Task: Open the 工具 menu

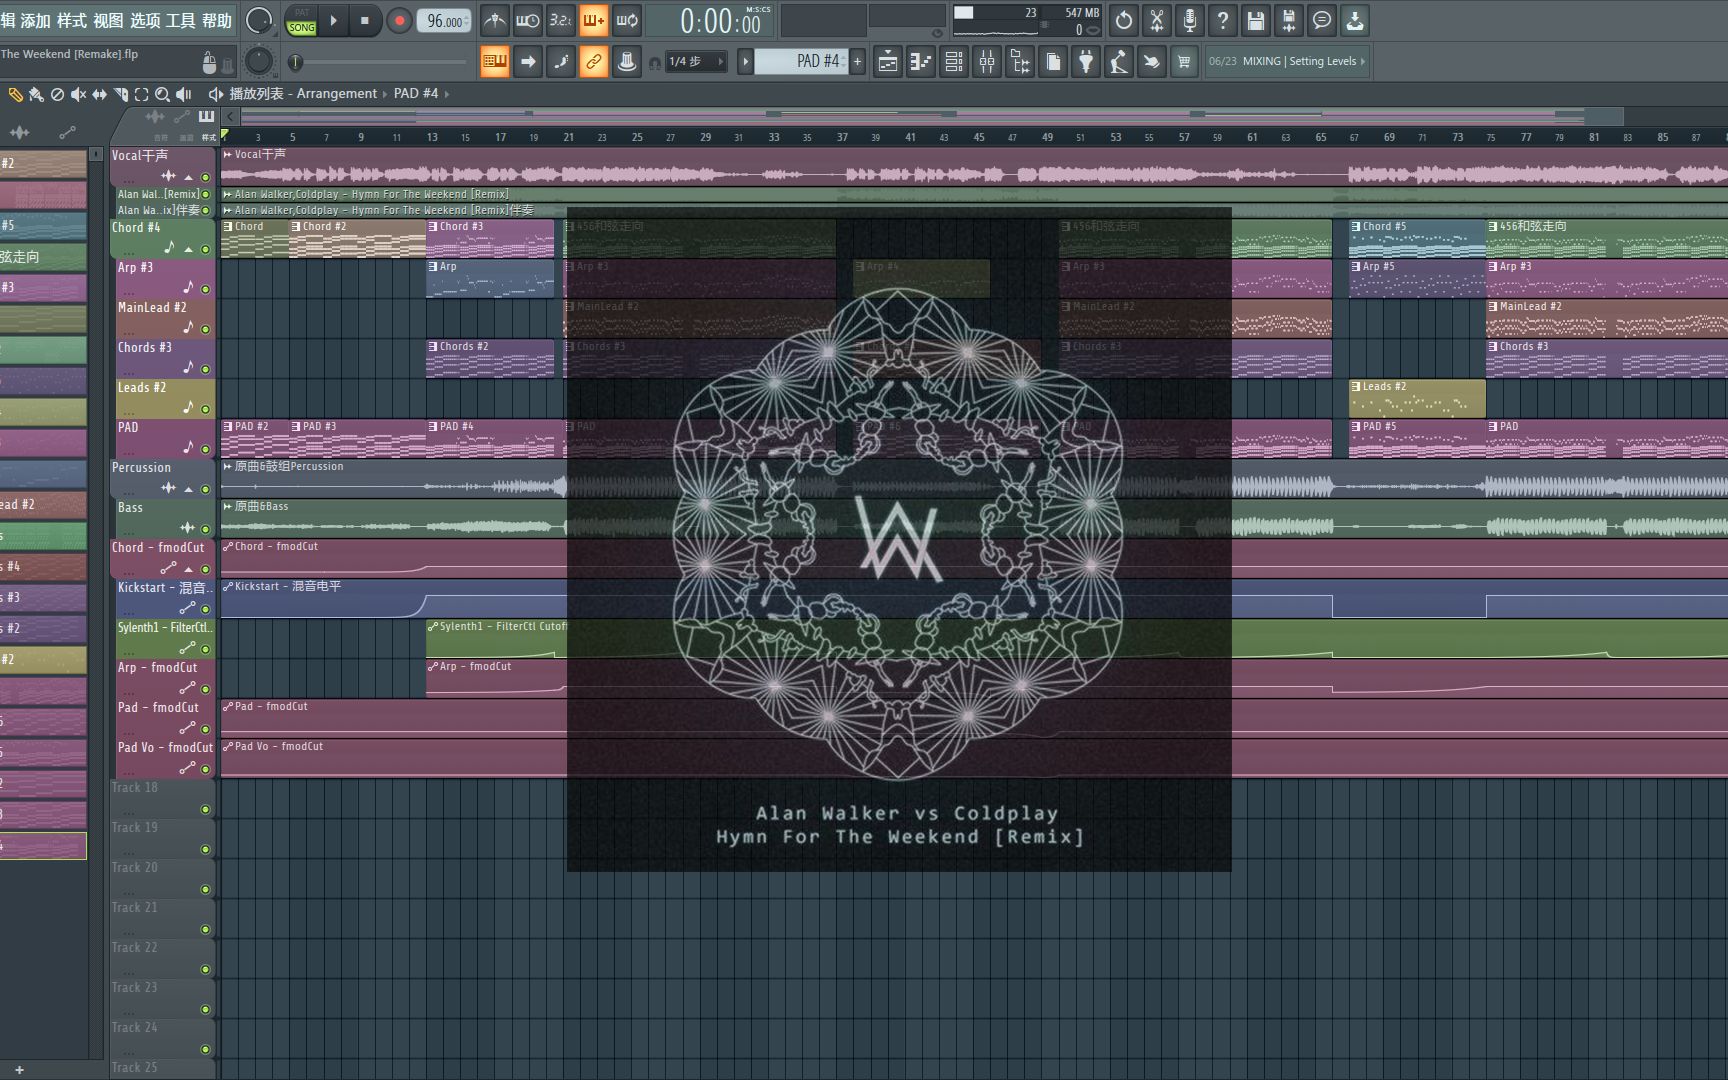Action: (180, 20)
